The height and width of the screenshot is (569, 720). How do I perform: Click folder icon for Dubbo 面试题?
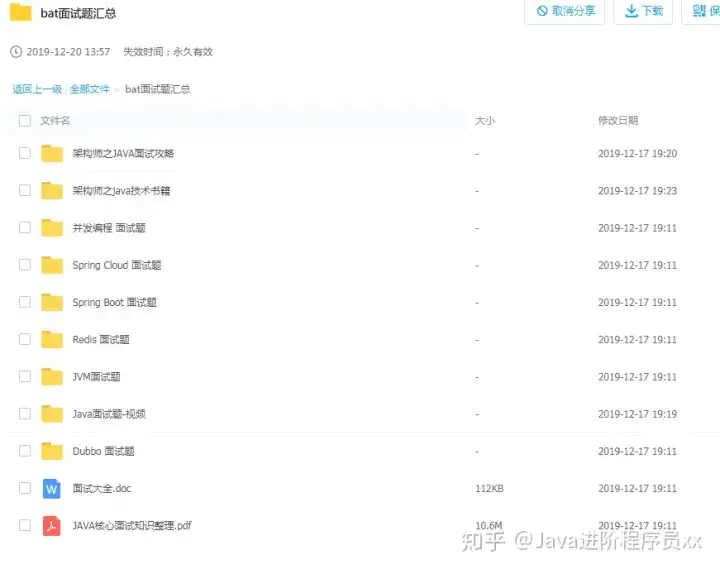52,451
